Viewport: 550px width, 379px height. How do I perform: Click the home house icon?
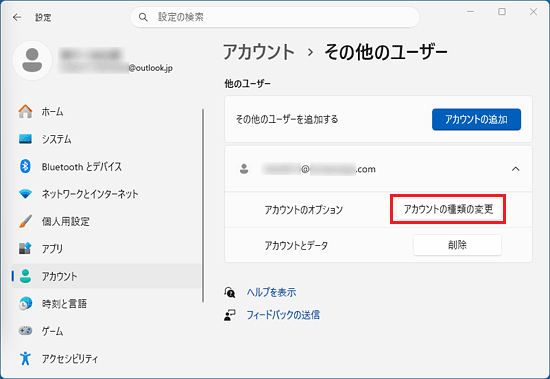pos(25,112)
